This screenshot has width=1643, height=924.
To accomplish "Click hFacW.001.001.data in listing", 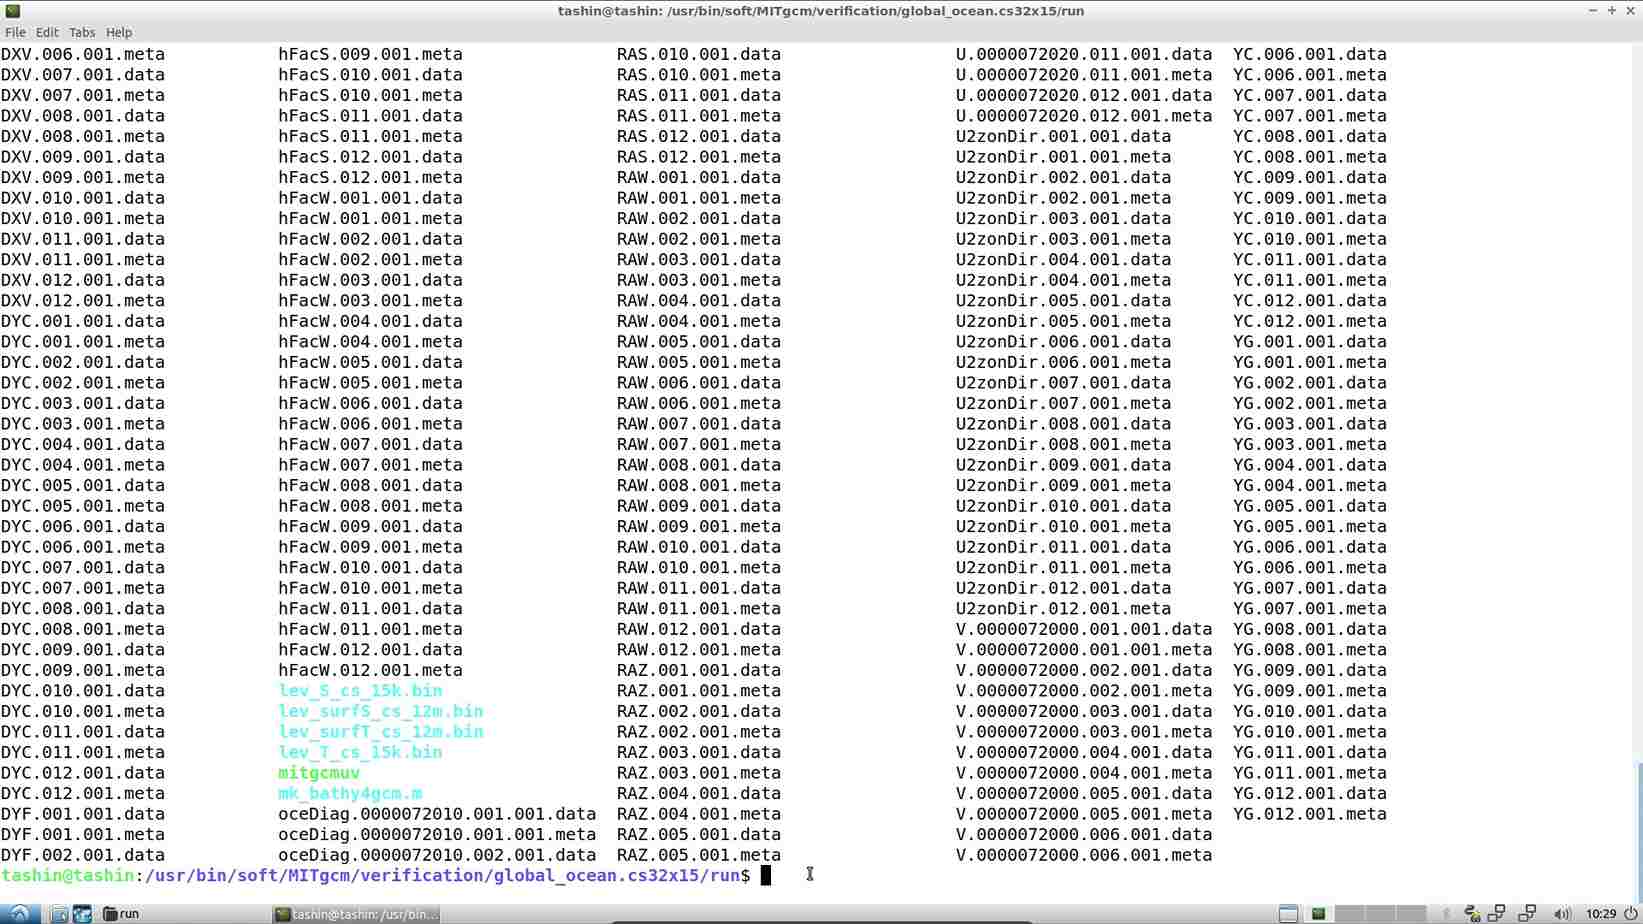I will (370, 198).
